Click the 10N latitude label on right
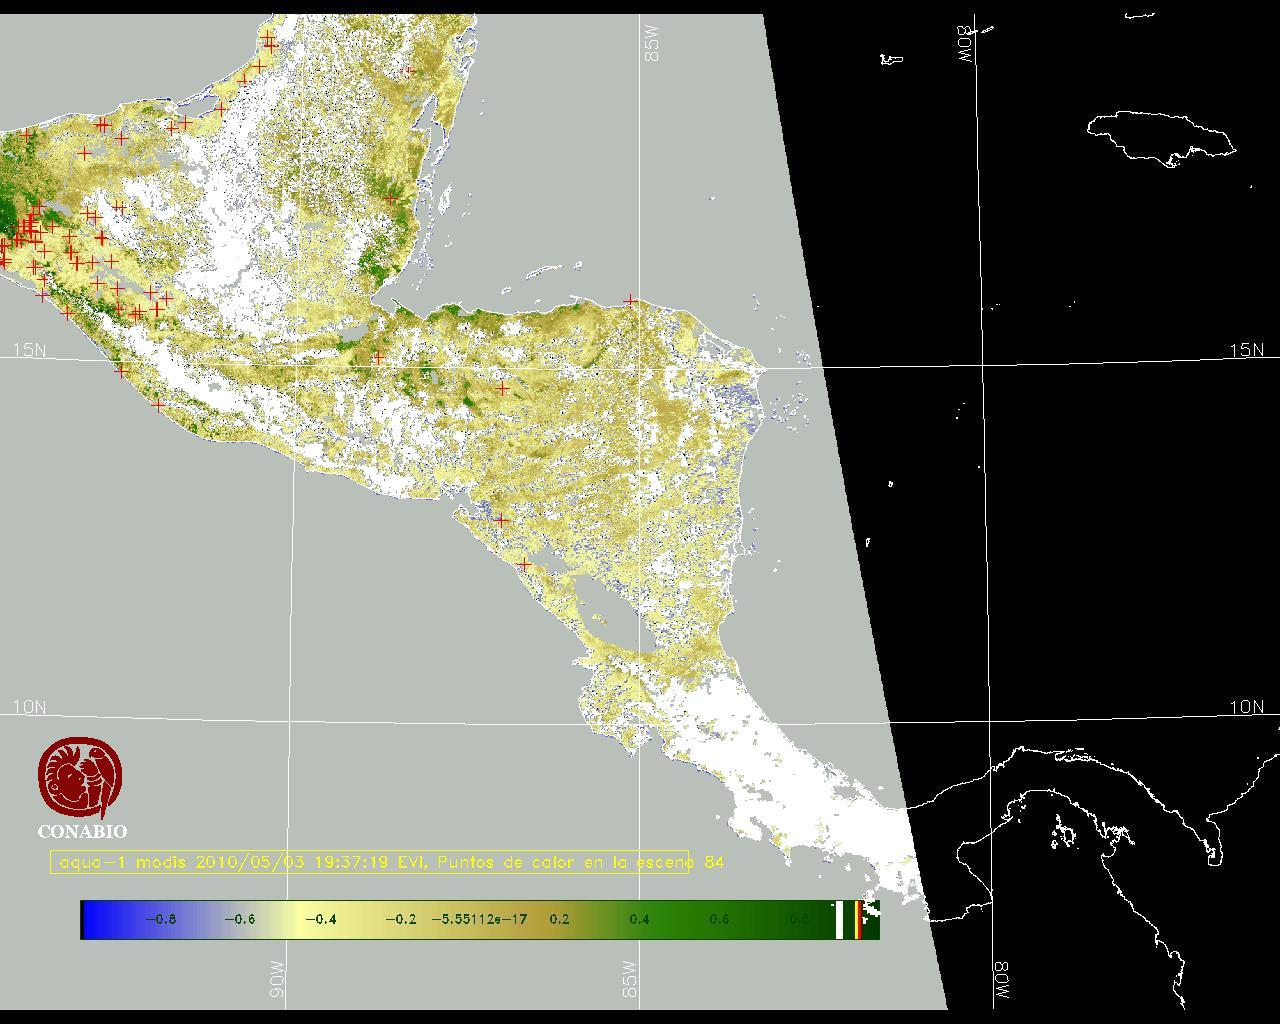 point(1246,707)
